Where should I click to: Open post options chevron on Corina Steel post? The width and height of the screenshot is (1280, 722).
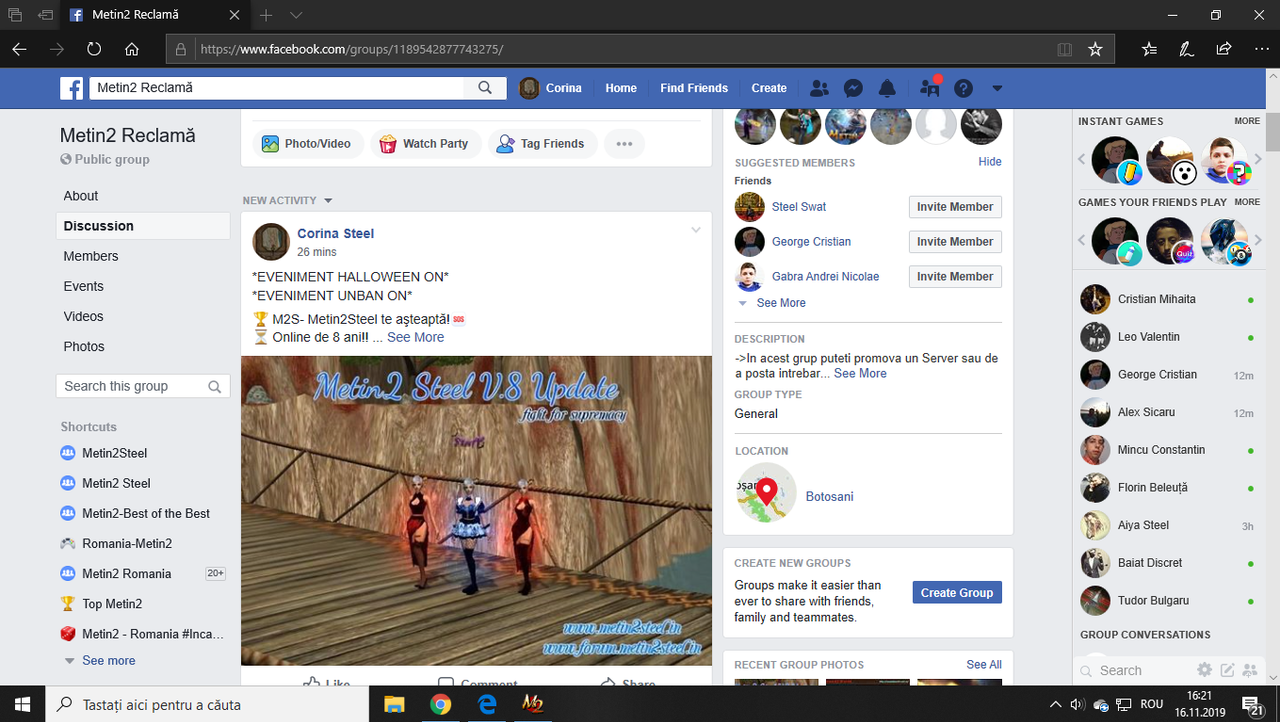point(696,231)
